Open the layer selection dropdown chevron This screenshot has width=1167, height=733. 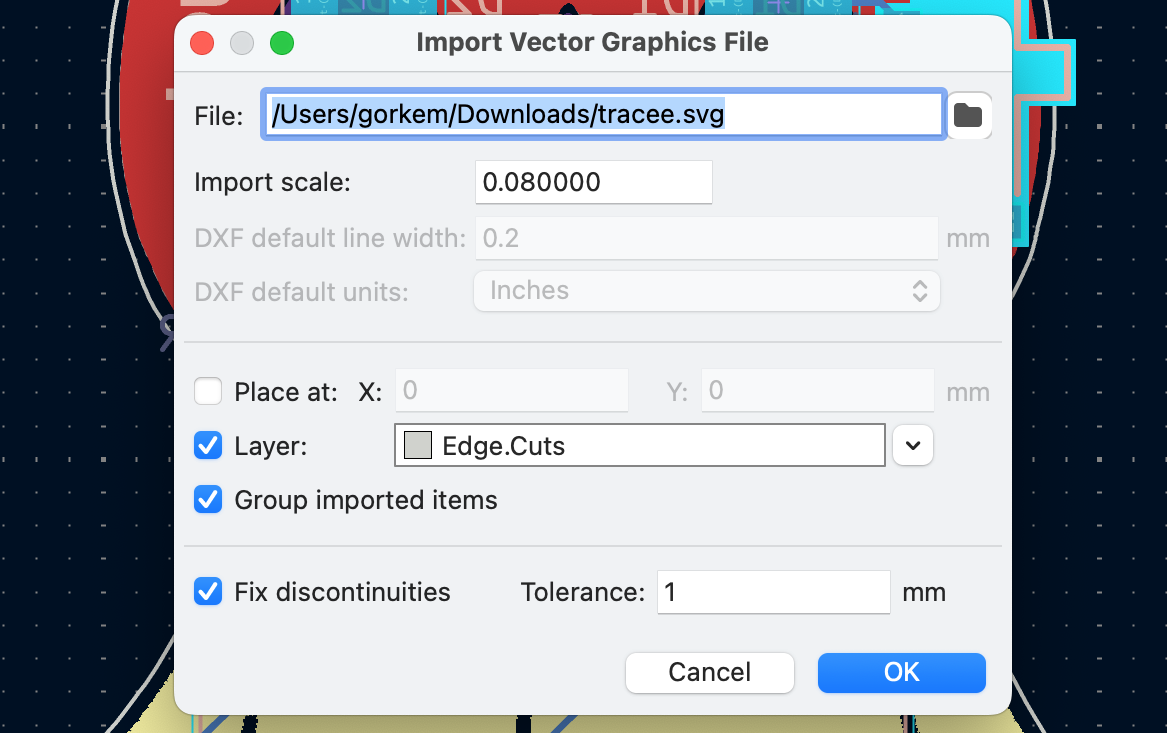coord(912,445)
